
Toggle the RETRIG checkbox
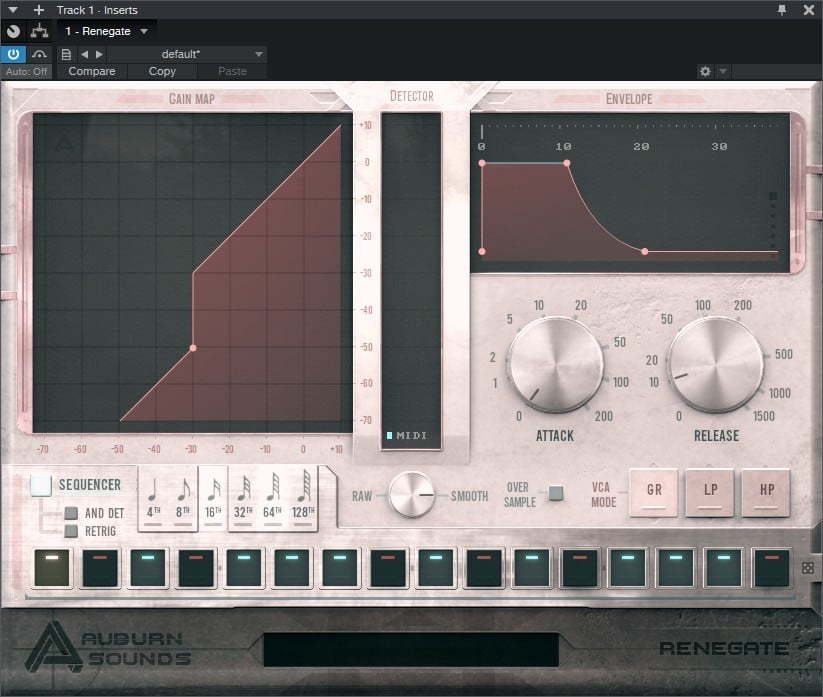pyautogui.click(x=71, y=531)
